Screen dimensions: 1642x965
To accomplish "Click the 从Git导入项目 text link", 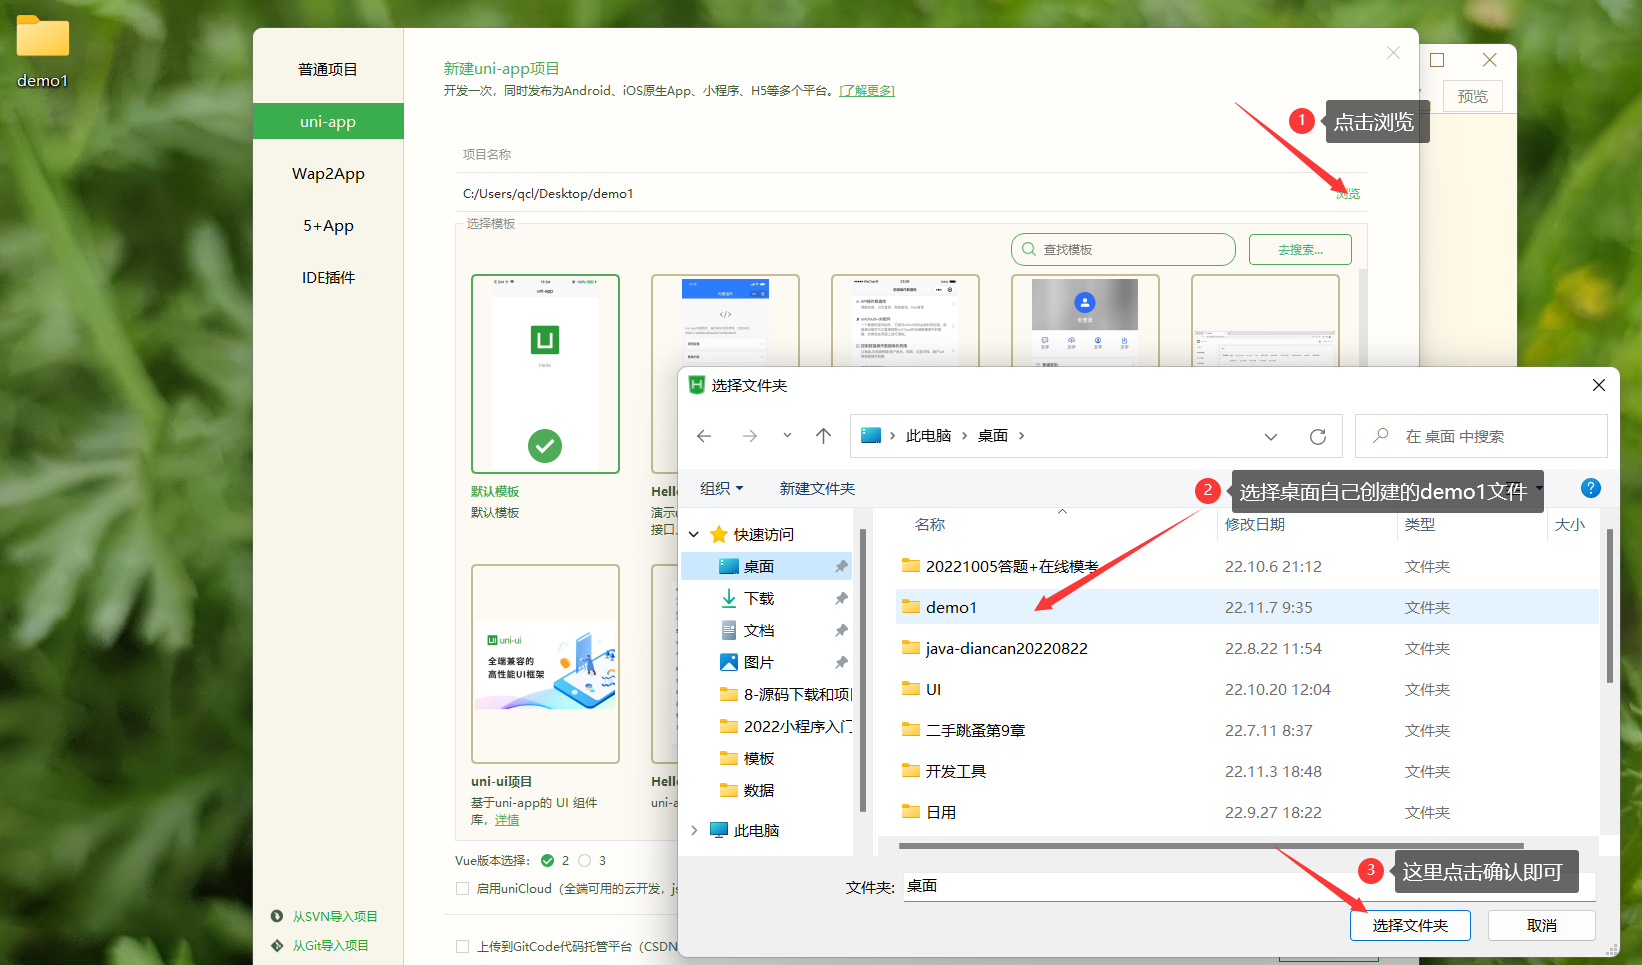I will 330,945.
